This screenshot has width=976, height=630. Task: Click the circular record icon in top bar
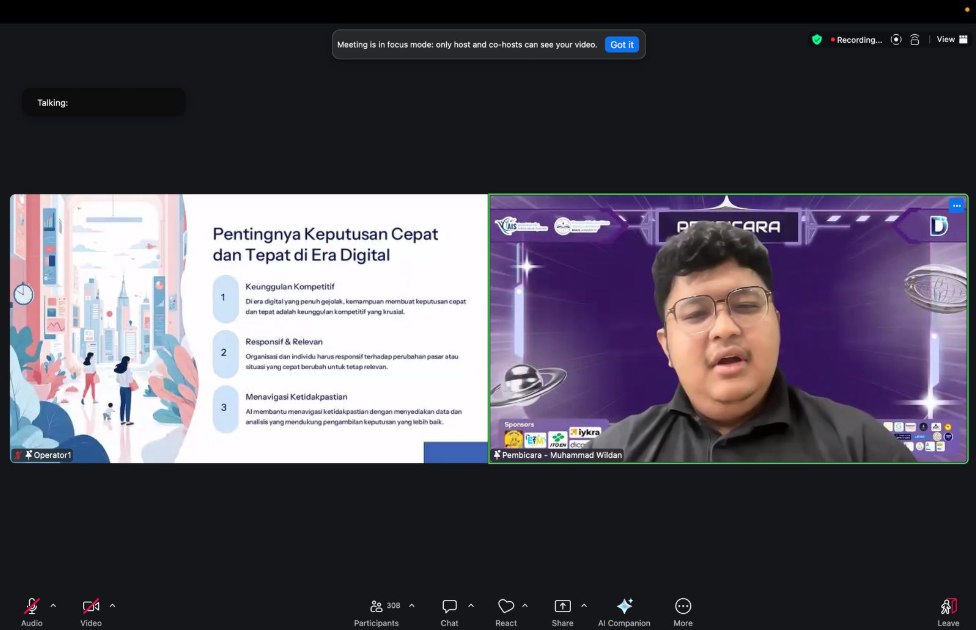896,40
